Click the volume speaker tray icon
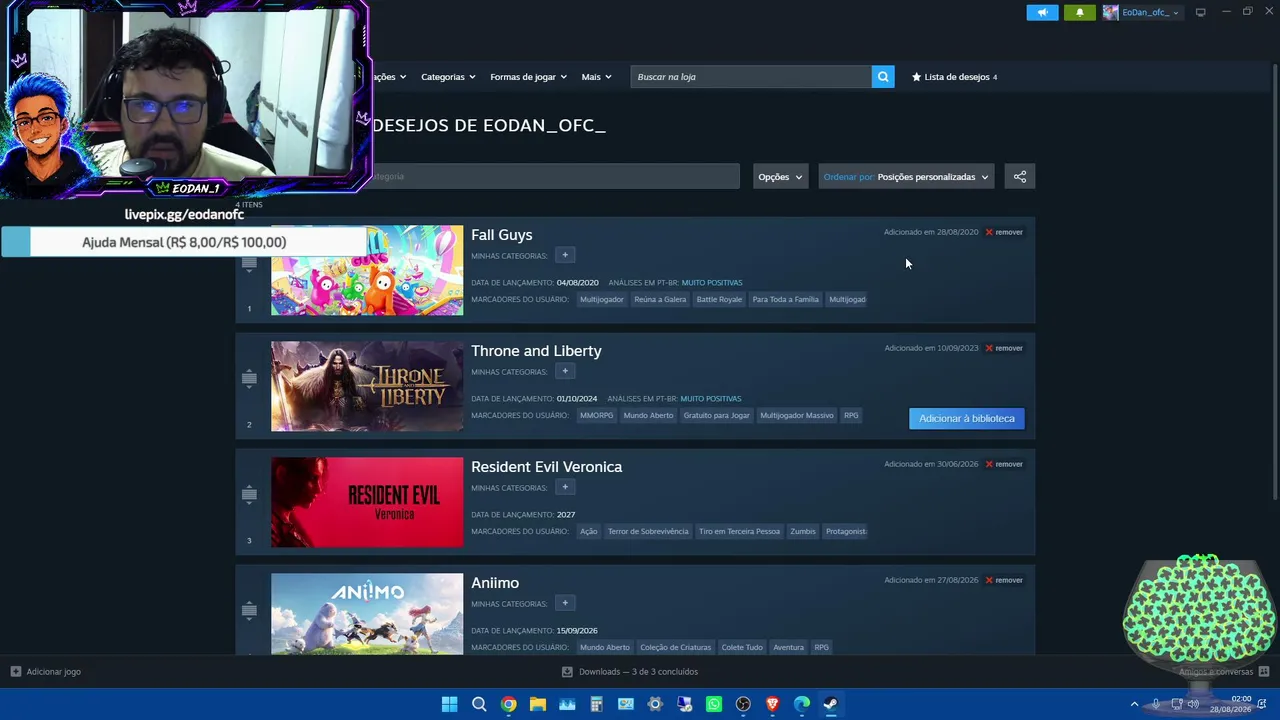Viewport: 1280px width, 720px height. [x=1193, y=704]
